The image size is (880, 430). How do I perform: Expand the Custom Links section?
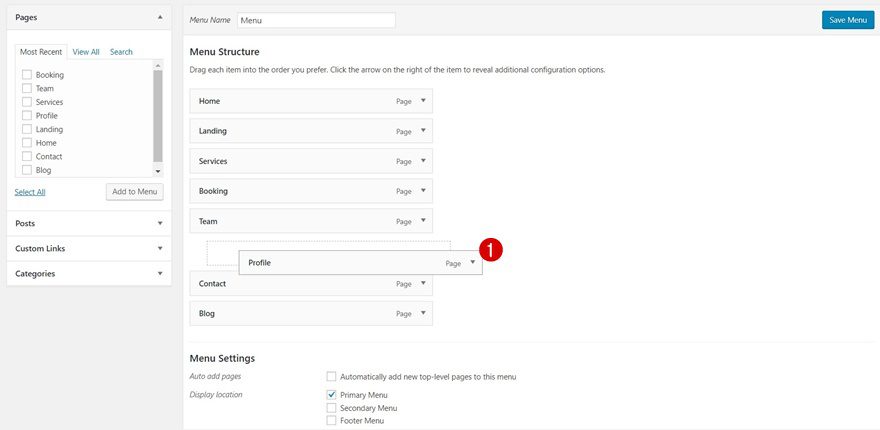(x=160, y=248)
